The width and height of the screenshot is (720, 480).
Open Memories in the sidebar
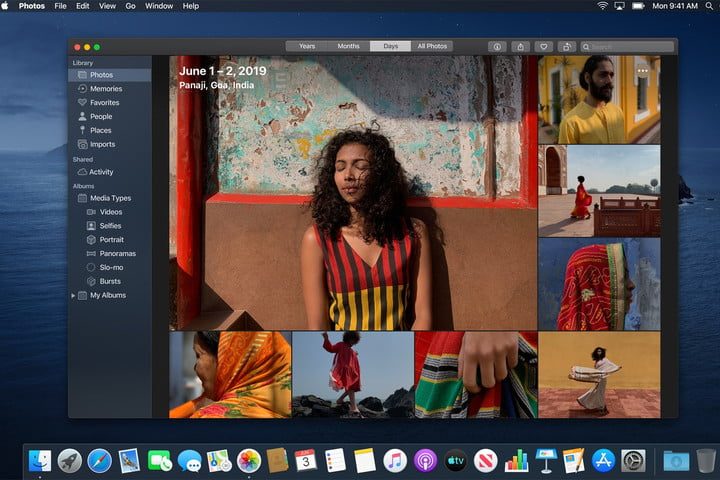point(105,89)
